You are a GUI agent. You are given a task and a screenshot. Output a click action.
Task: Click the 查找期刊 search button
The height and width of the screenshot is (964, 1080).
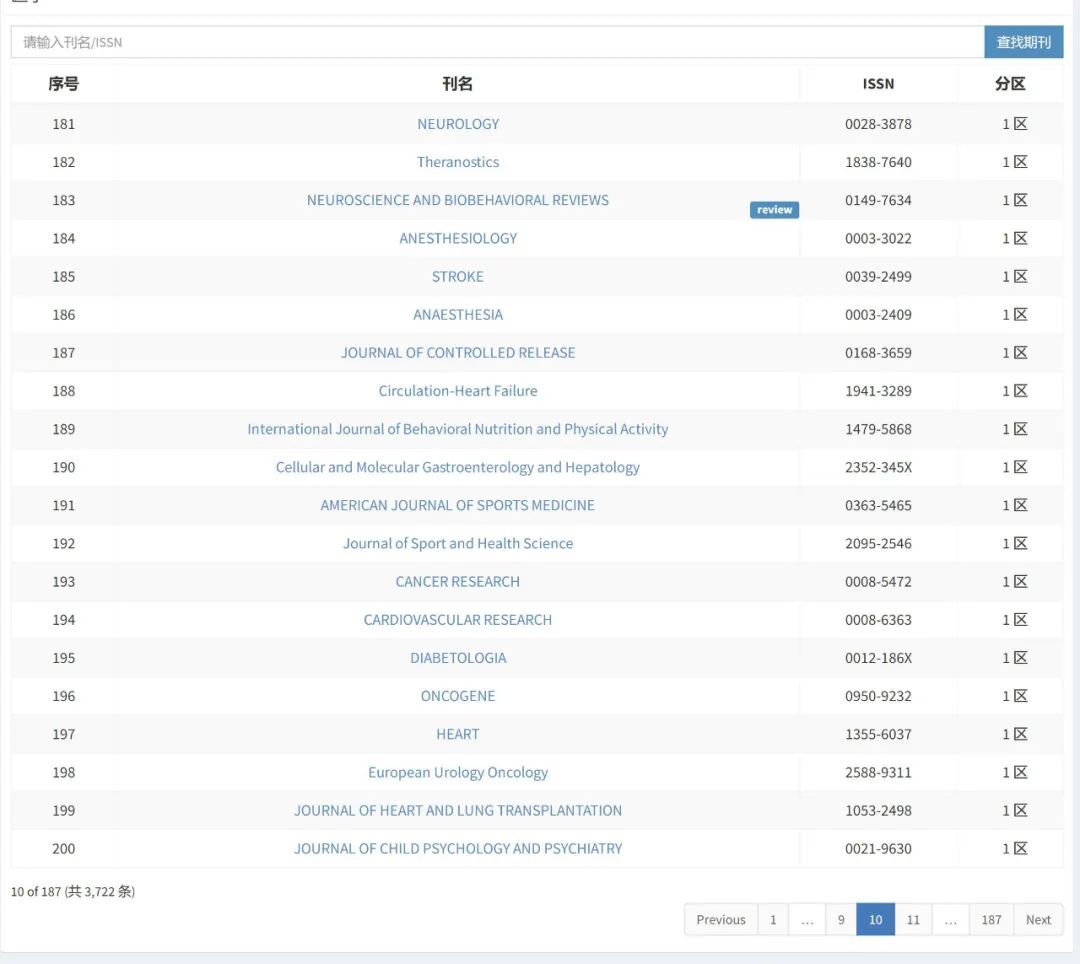tap(1023, 42)
